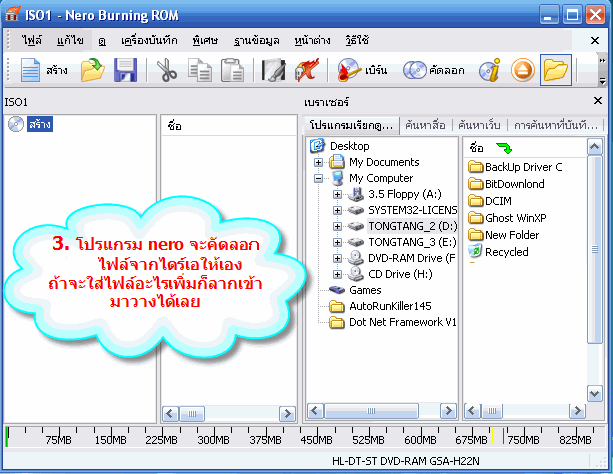Open the ฐานข้อมูล (Database) menu
Screen dimensions: 613x474
[256, 40]
